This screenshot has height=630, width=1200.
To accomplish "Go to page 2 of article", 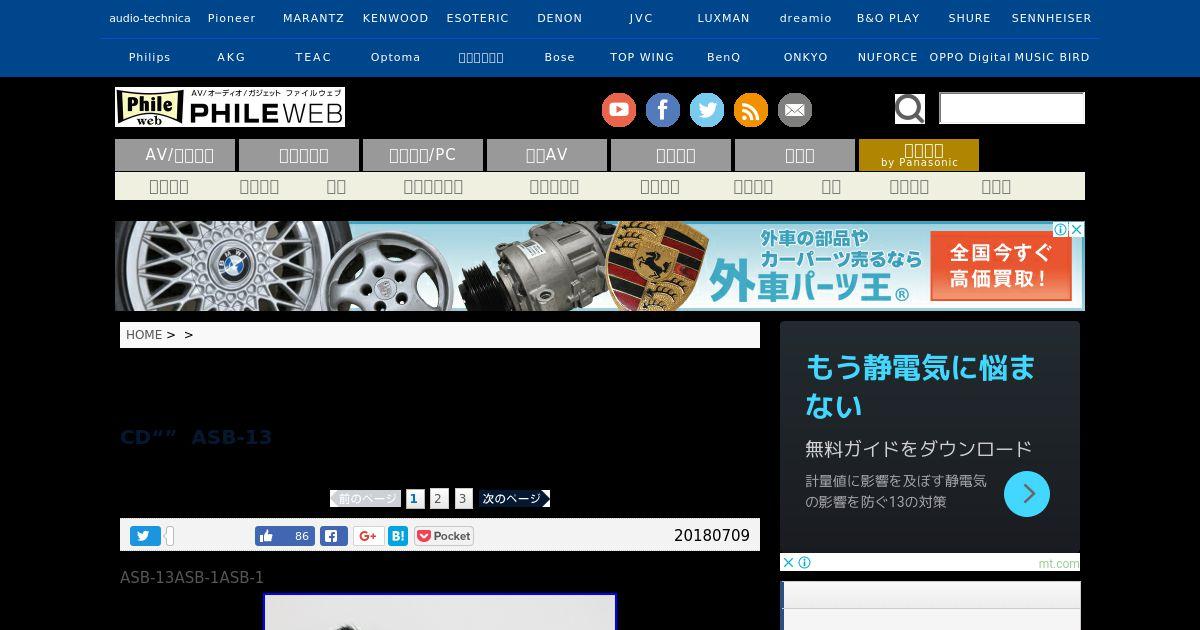I will pyautogui.click(x=438, y=498).
